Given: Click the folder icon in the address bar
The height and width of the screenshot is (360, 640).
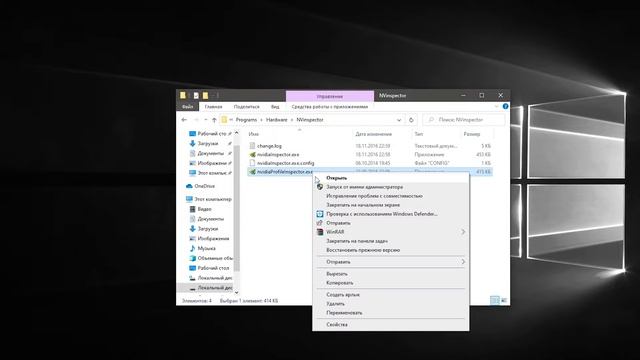Looking at the screenshot, I should click(x=224, y=120).
